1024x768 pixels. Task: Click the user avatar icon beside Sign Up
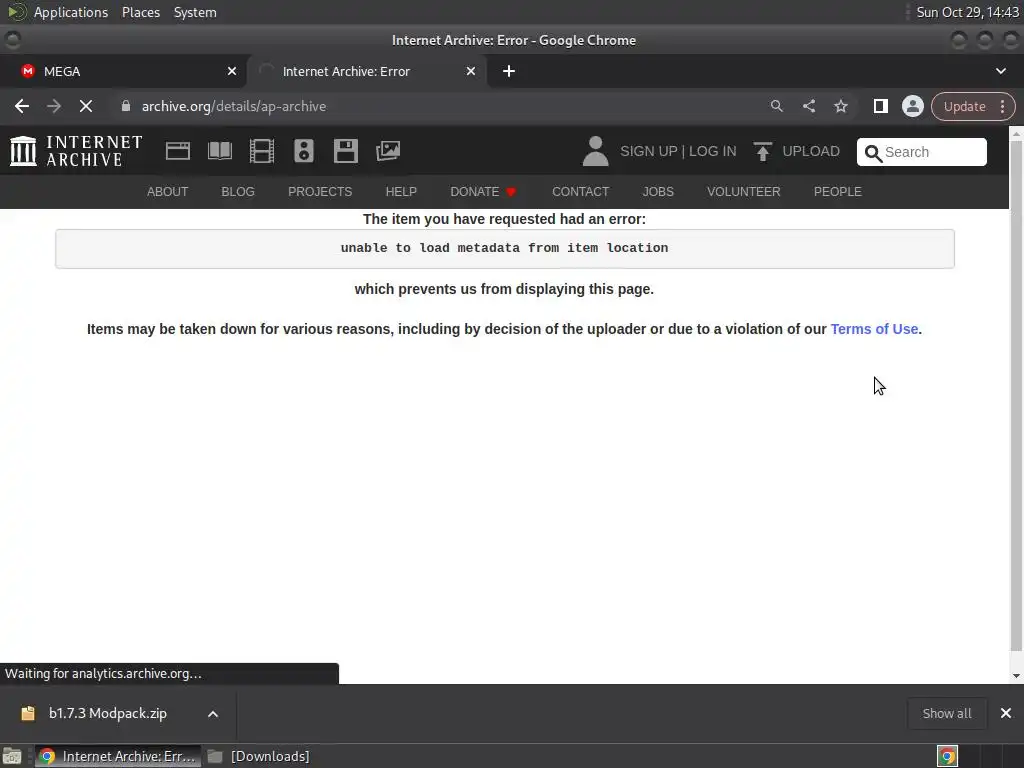595,151
